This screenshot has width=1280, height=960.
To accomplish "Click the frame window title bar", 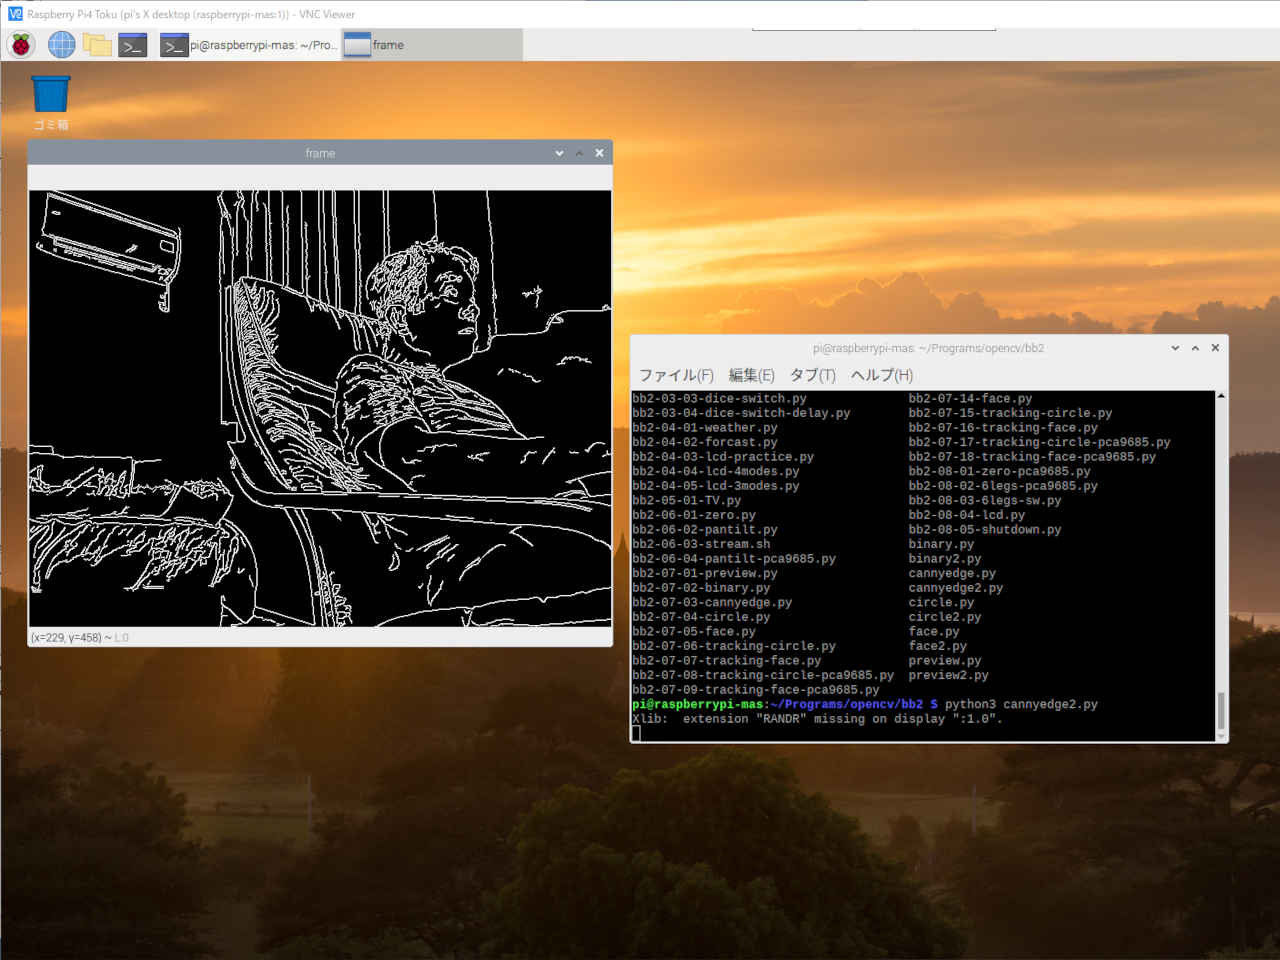I will [x=320, y=153].
